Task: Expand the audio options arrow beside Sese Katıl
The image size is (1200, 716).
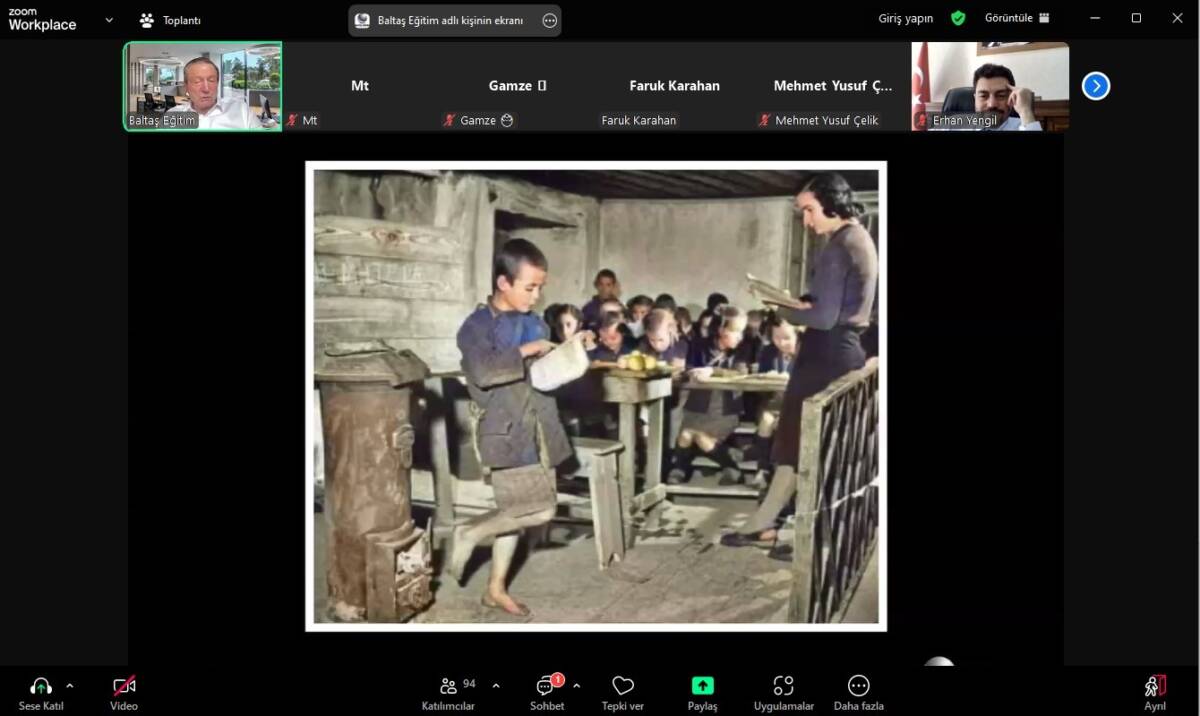Action: pyautogui.click(x=70, y=686)
